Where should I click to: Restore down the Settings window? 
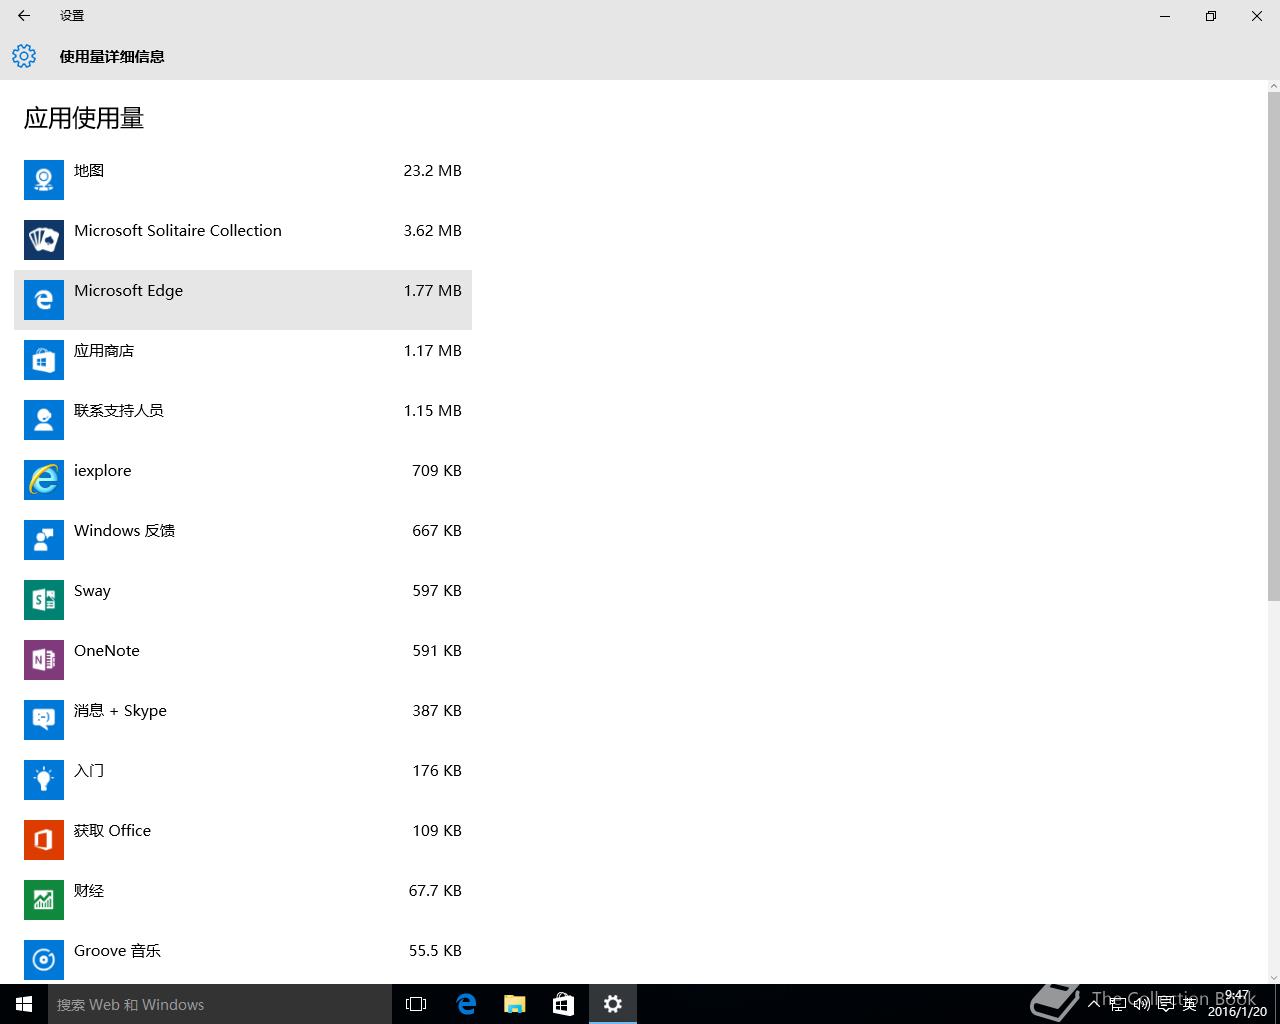1211,16
